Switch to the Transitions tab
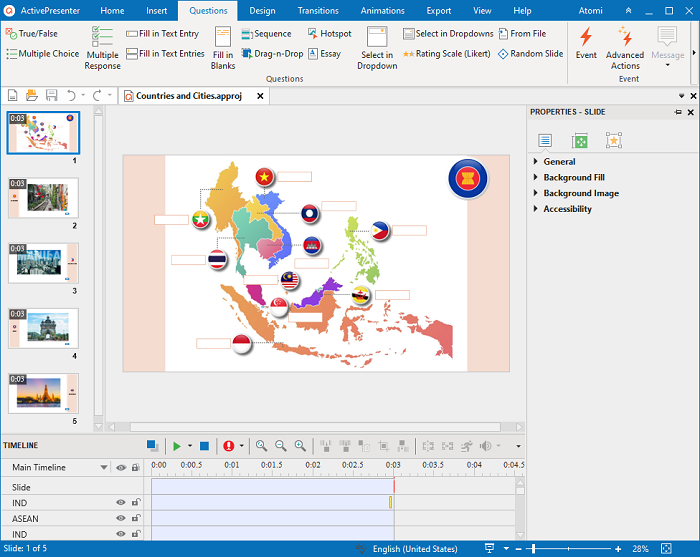The width and height of the screenshot is (700, 557). click(318, 11)
